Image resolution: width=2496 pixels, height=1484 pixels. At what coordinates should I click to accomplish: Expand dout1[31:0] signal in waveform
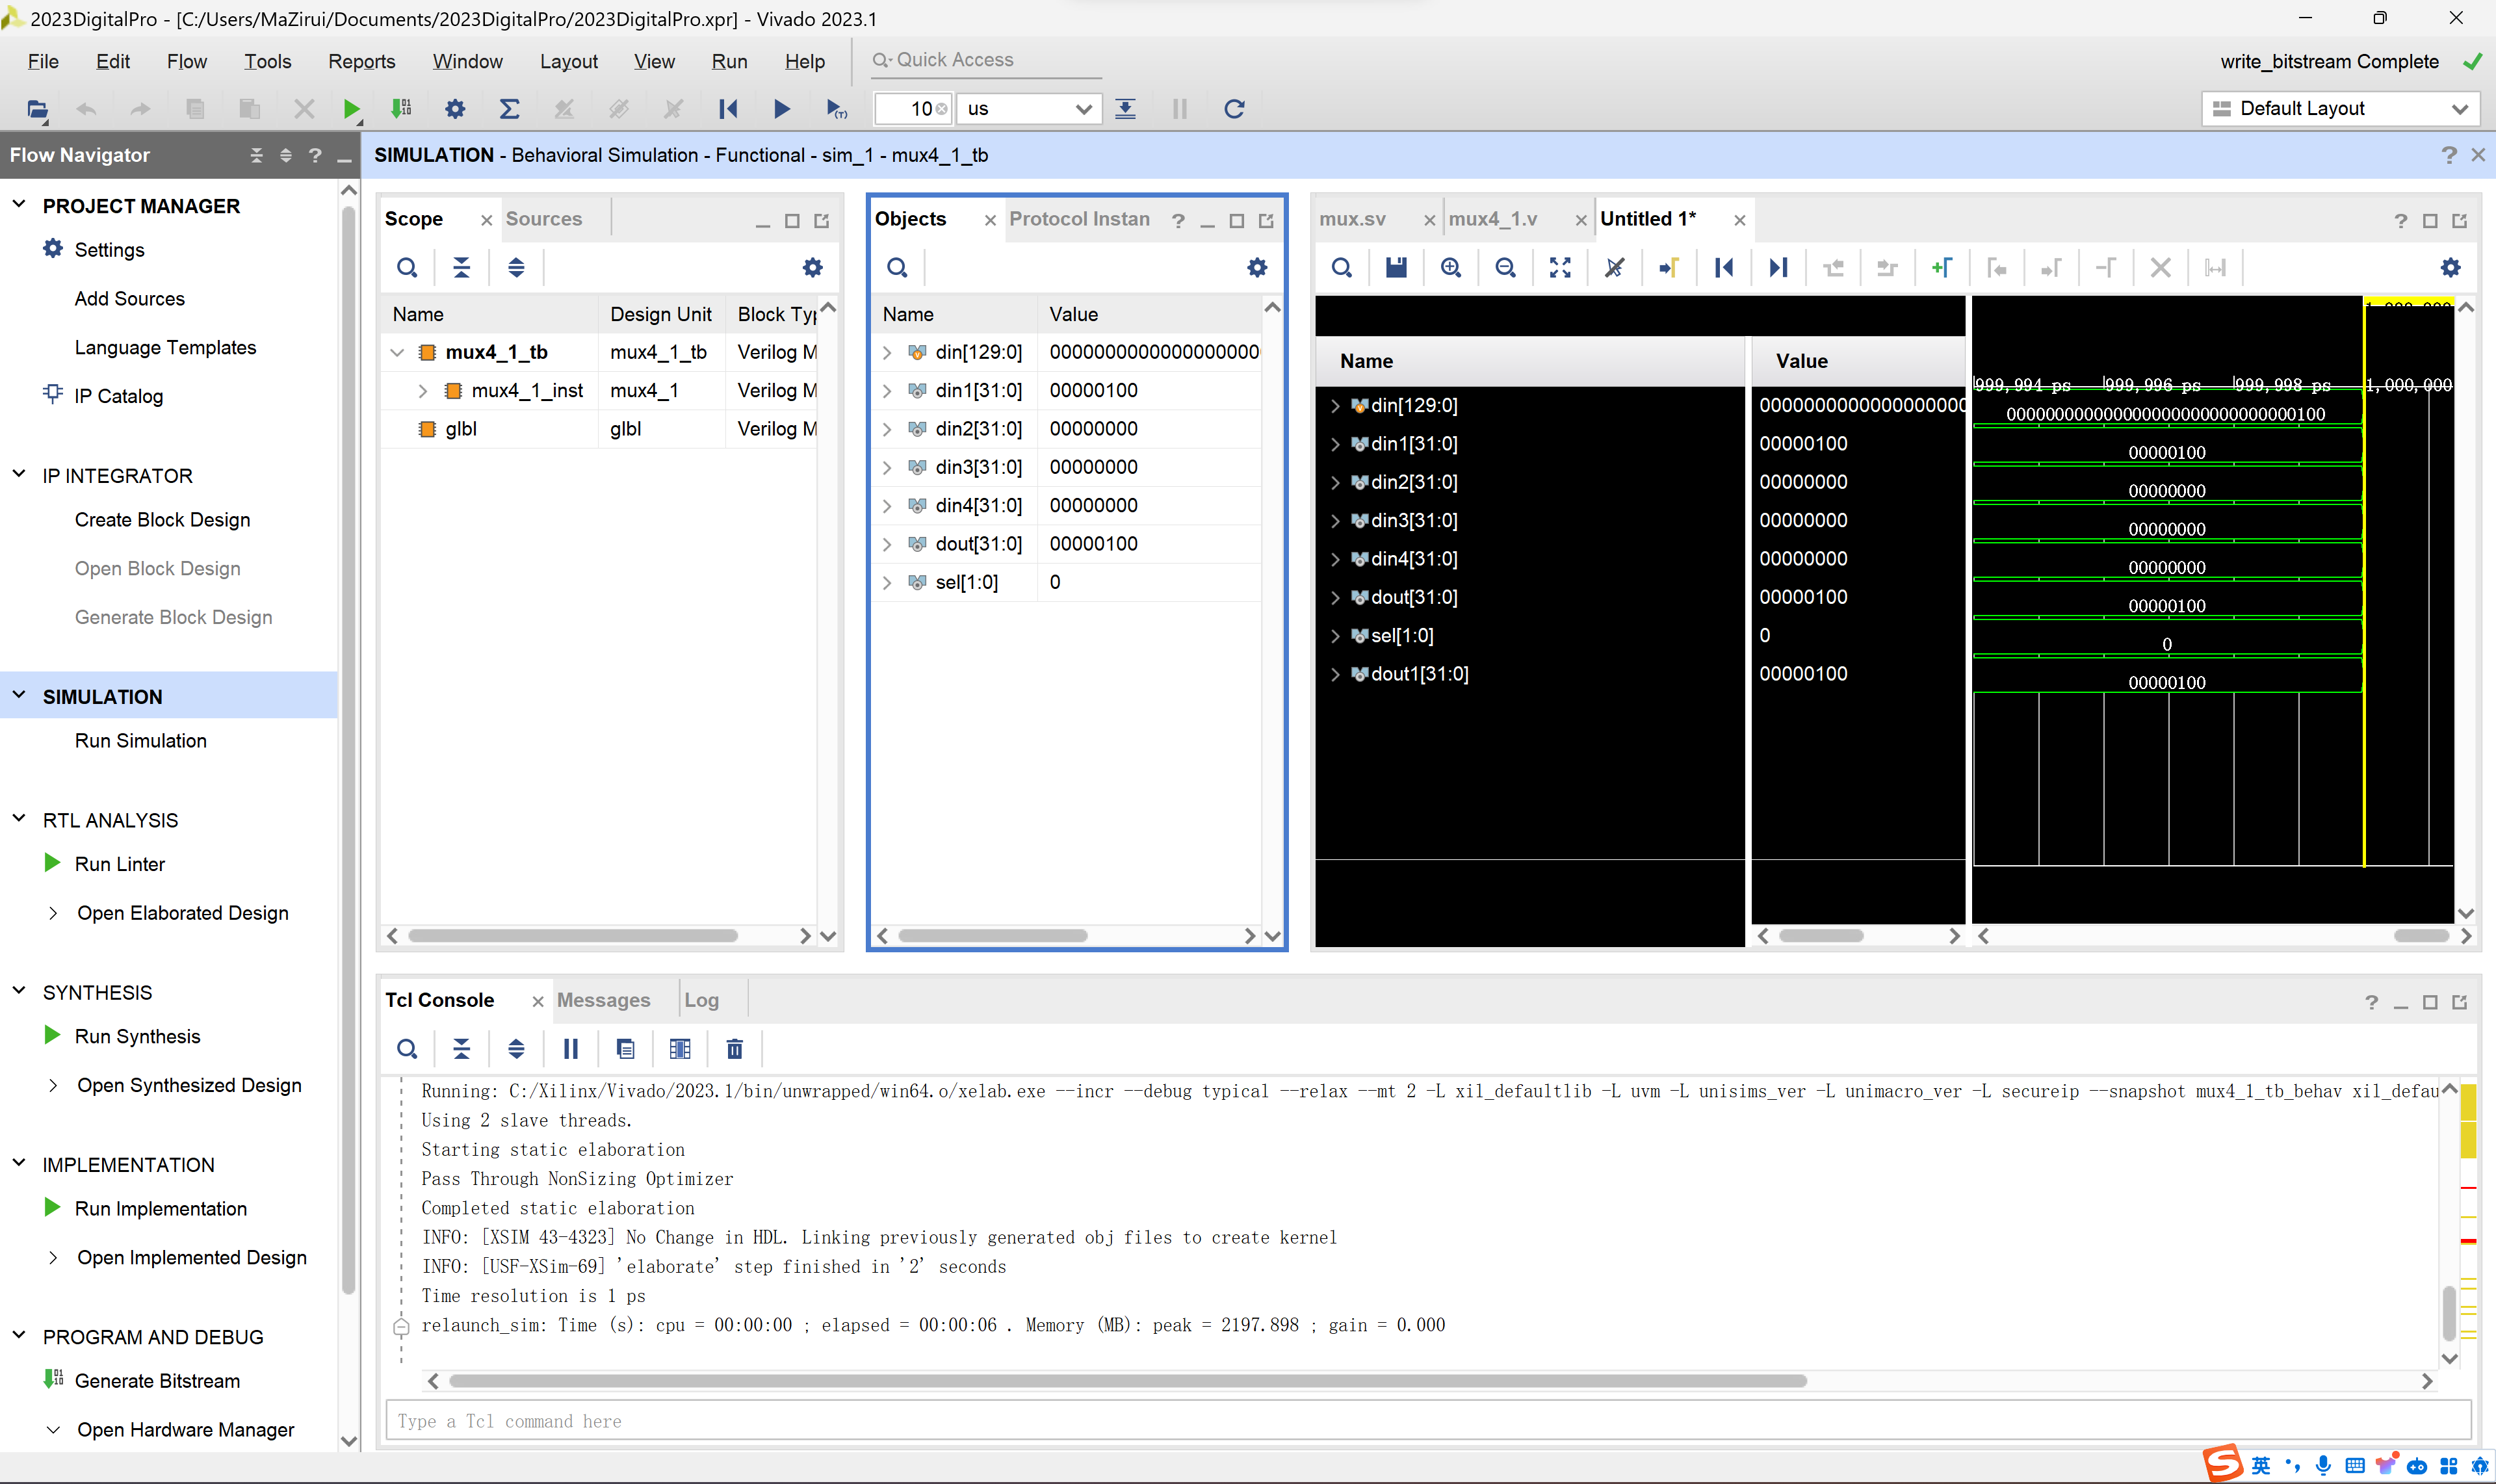tap(1334, 674)
